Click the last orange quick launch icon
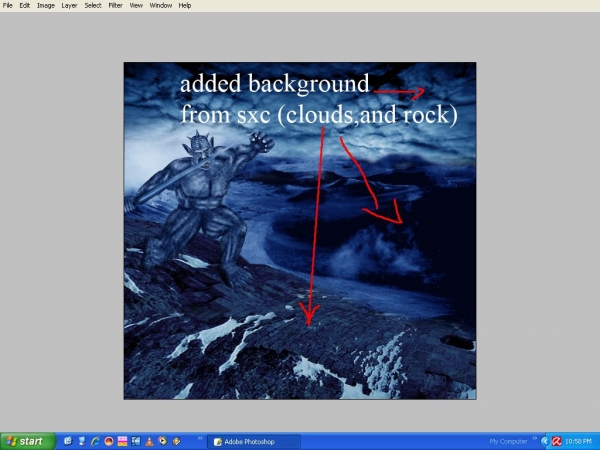This screenshot has height=450, width=600. click(x=176, y=441)
